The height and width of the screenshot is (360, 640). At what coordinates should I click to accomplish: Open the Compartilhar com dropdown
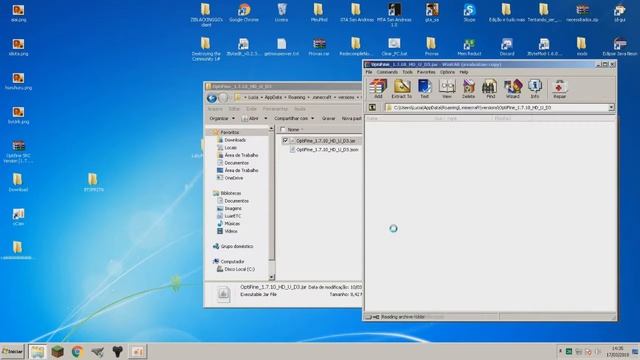coord(294,118)
